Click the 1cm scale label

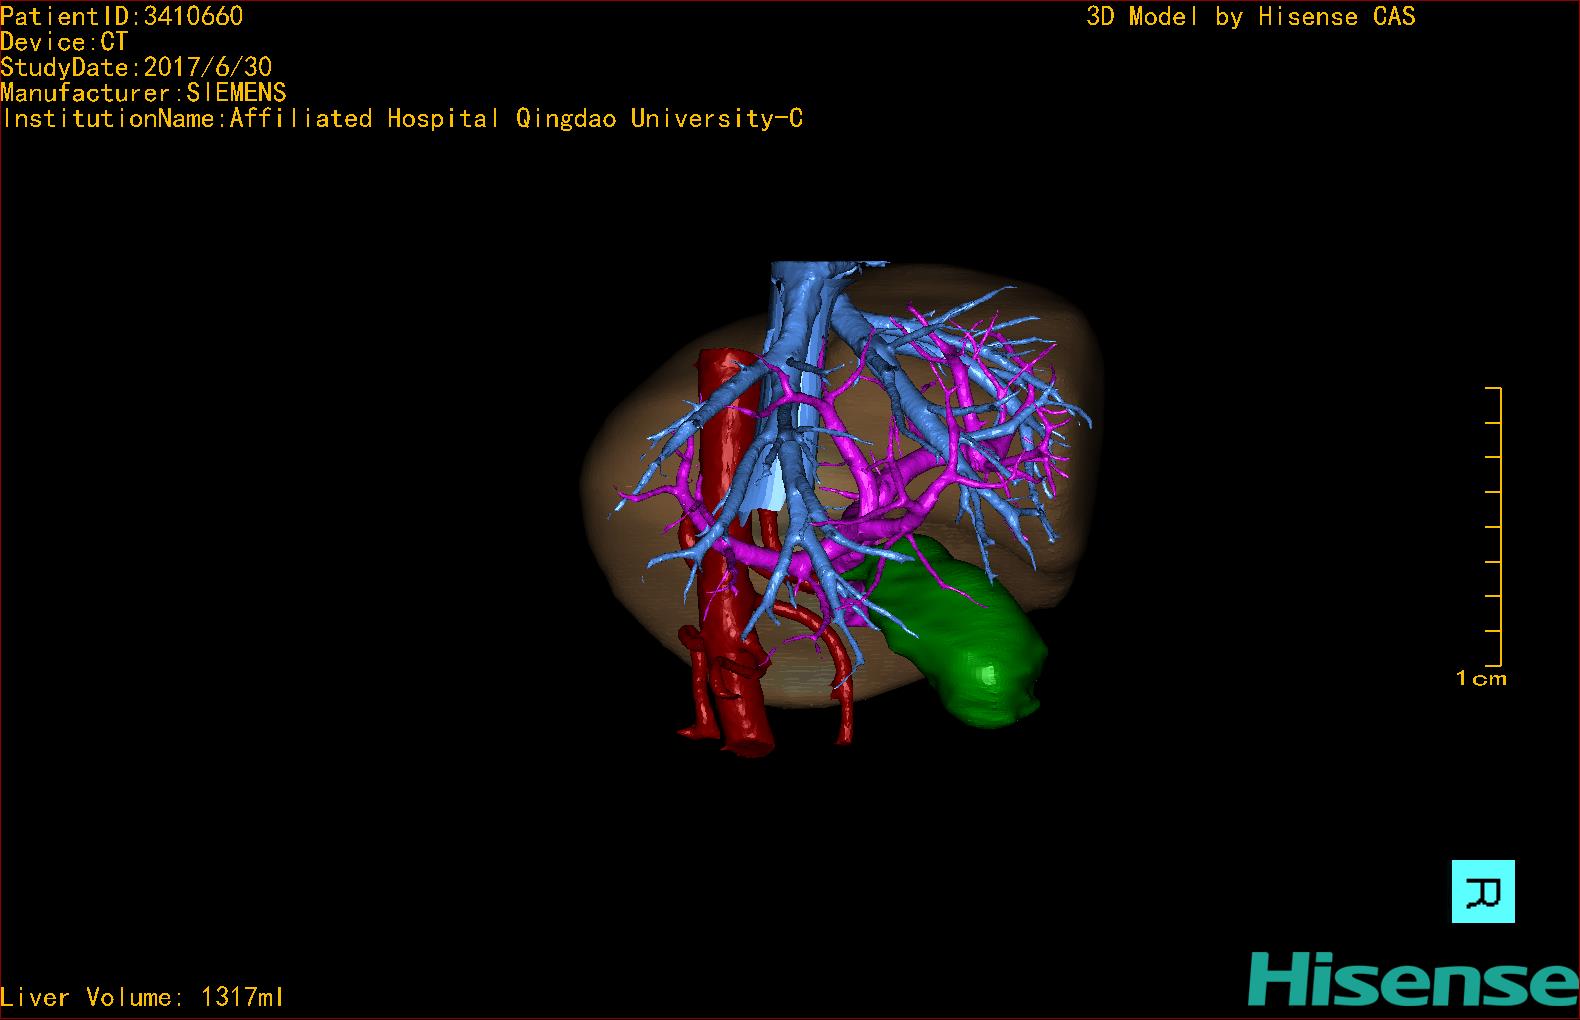click(x=1481, y=679)
